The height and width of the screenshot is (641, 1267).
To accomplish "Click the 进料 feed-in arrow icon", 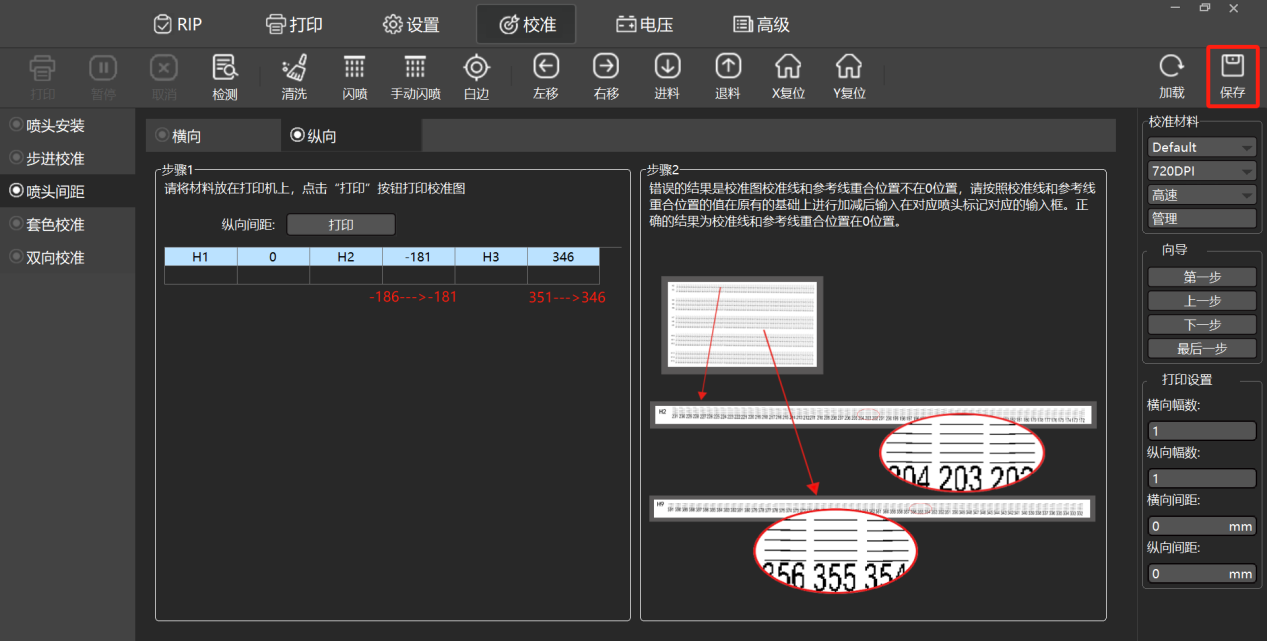I will (667, 66).
